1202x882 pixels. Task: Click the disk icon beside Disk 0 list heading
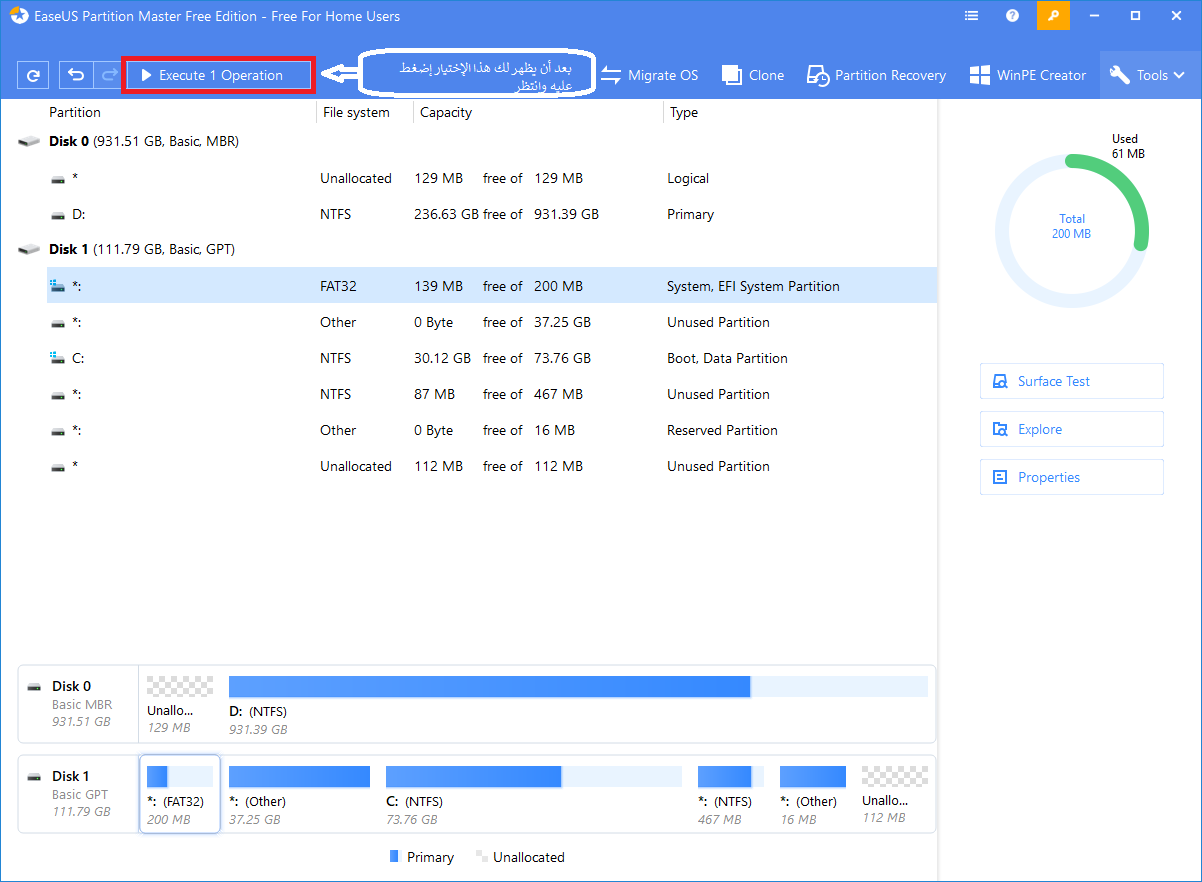(29, 142)
